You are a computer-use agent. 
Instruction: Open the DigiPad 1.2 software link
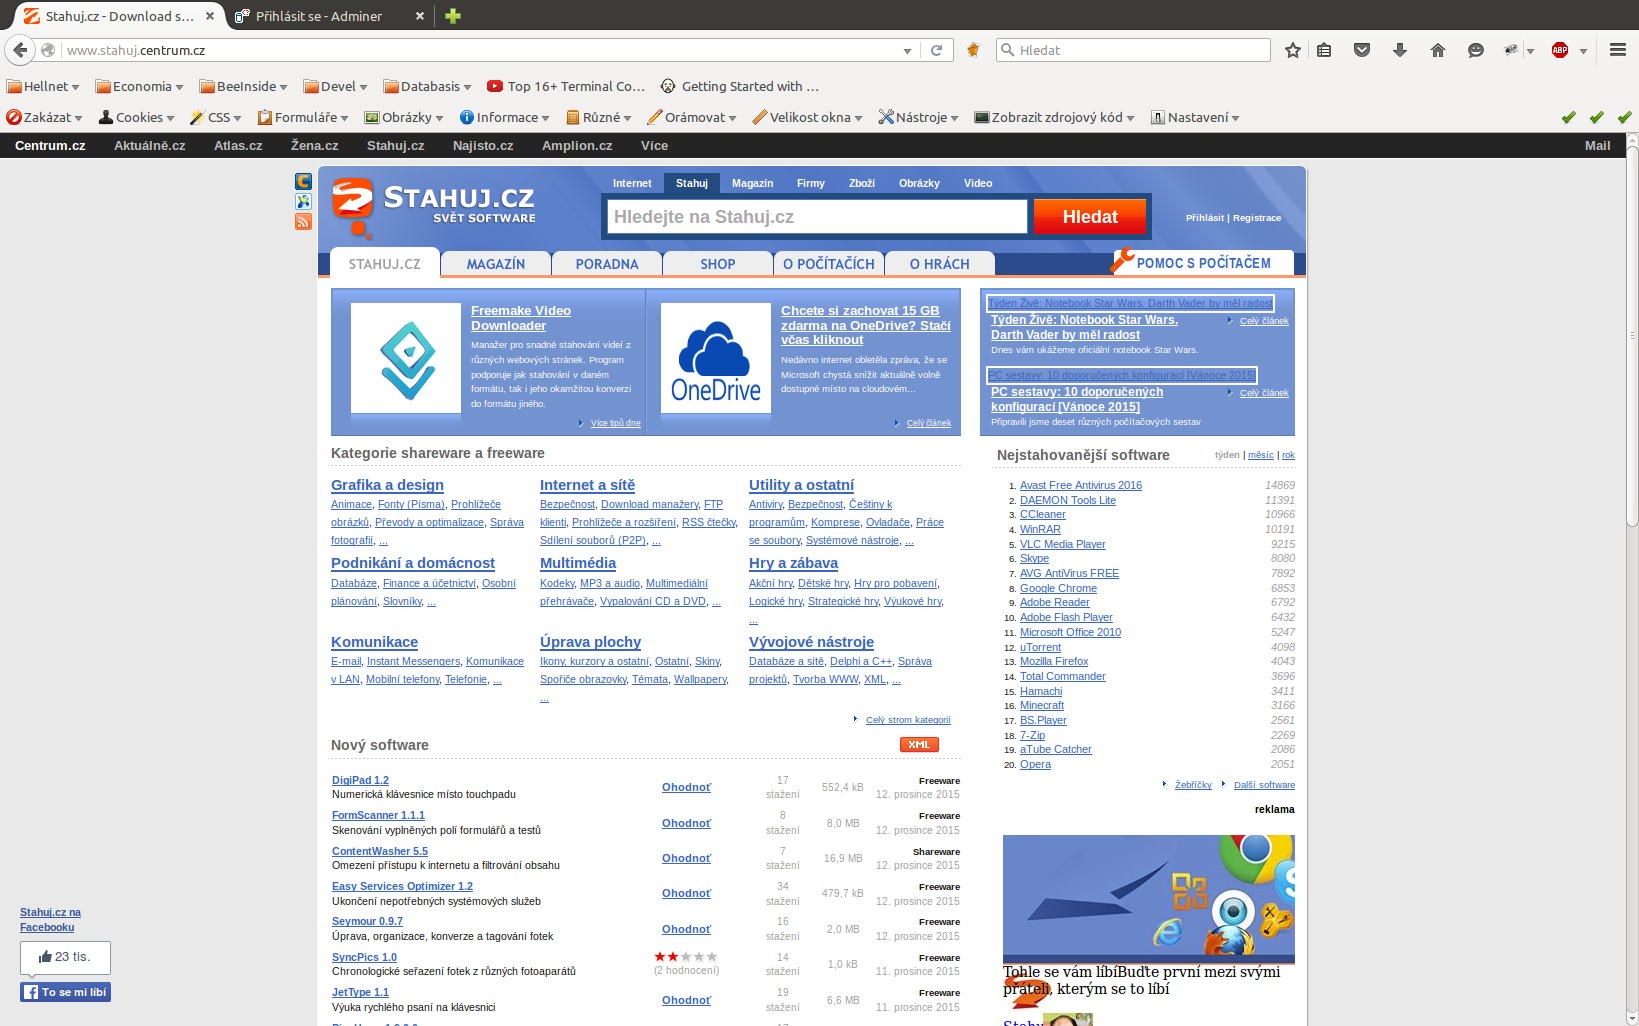click(360, 780)
